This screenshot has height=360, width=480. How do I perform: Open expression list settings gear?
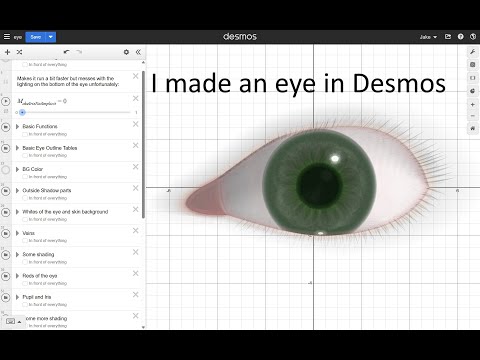coord(126,52)
